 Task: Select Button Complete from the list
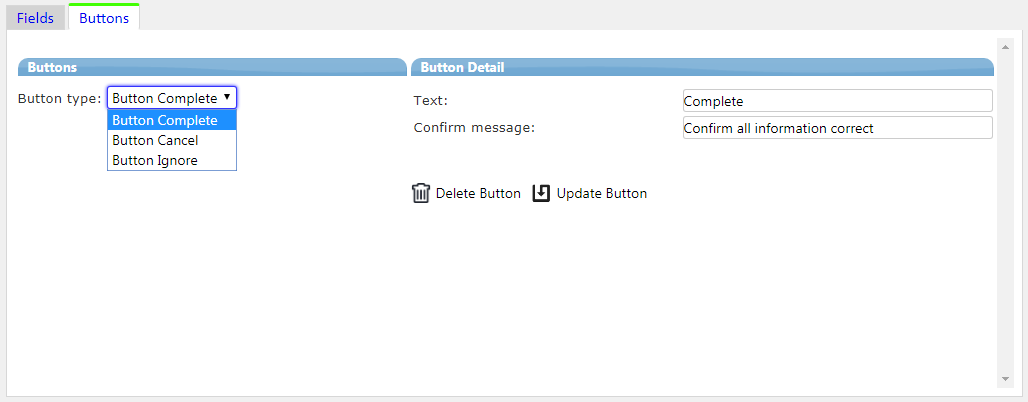point(172,121)
